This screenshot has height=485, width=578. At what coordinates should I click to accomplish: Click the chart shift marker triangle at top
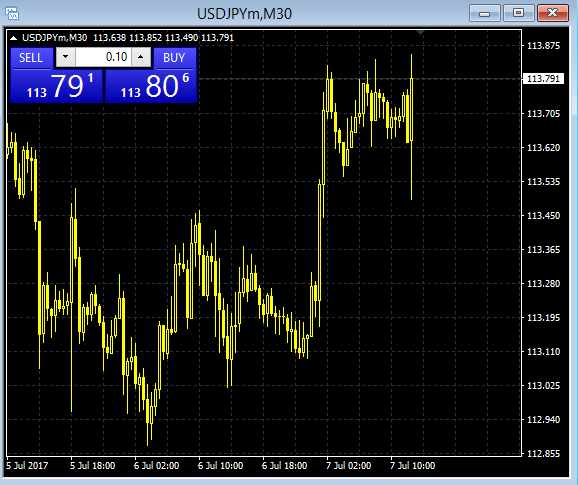pos(421,33)
